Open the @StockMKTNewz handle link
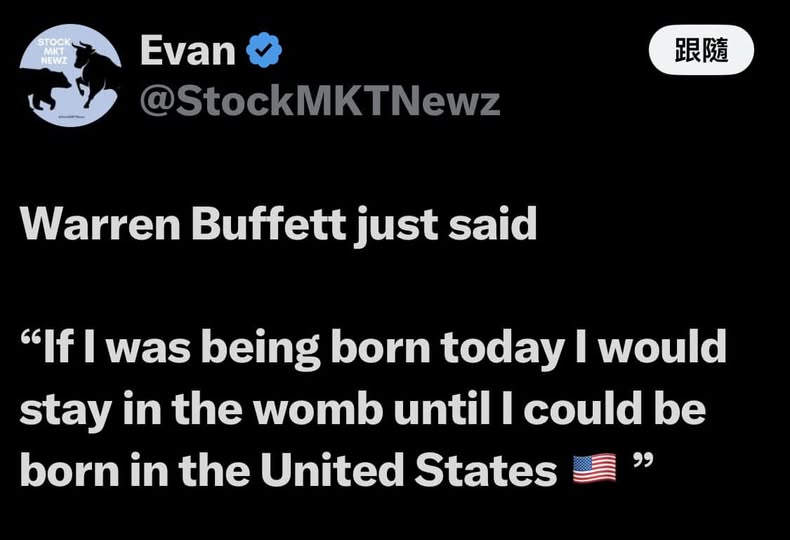Screen dimensions: 790x540 coord(319,101)
